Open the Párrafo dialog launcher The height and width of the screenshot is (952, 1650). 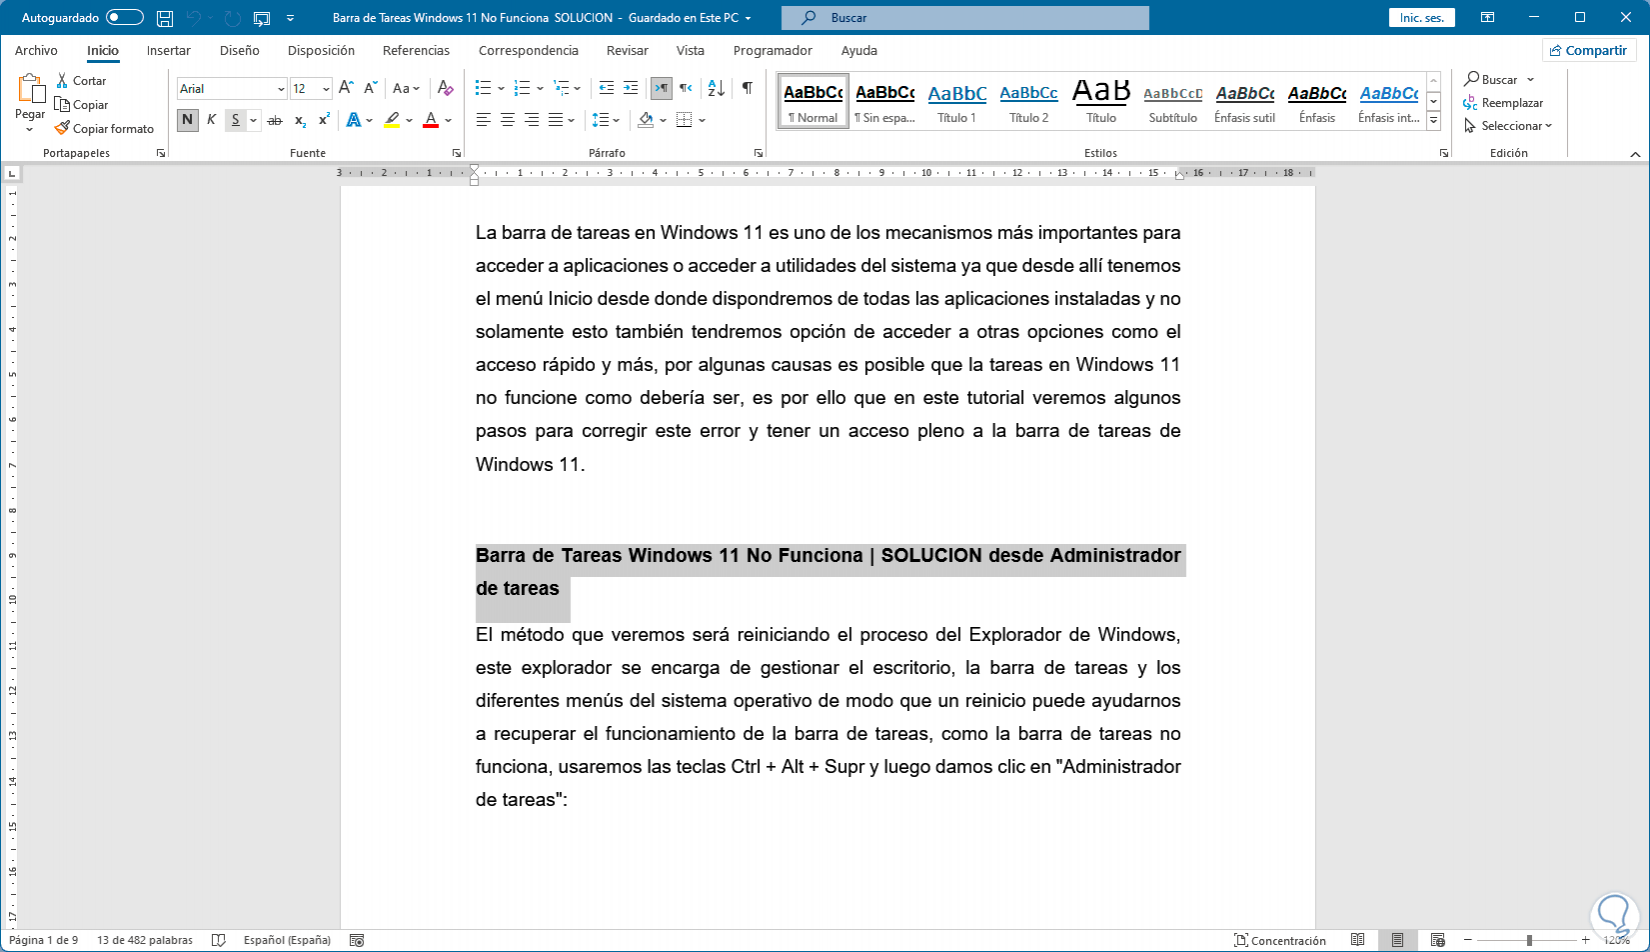pyautogui.click(x=758, y=153)
